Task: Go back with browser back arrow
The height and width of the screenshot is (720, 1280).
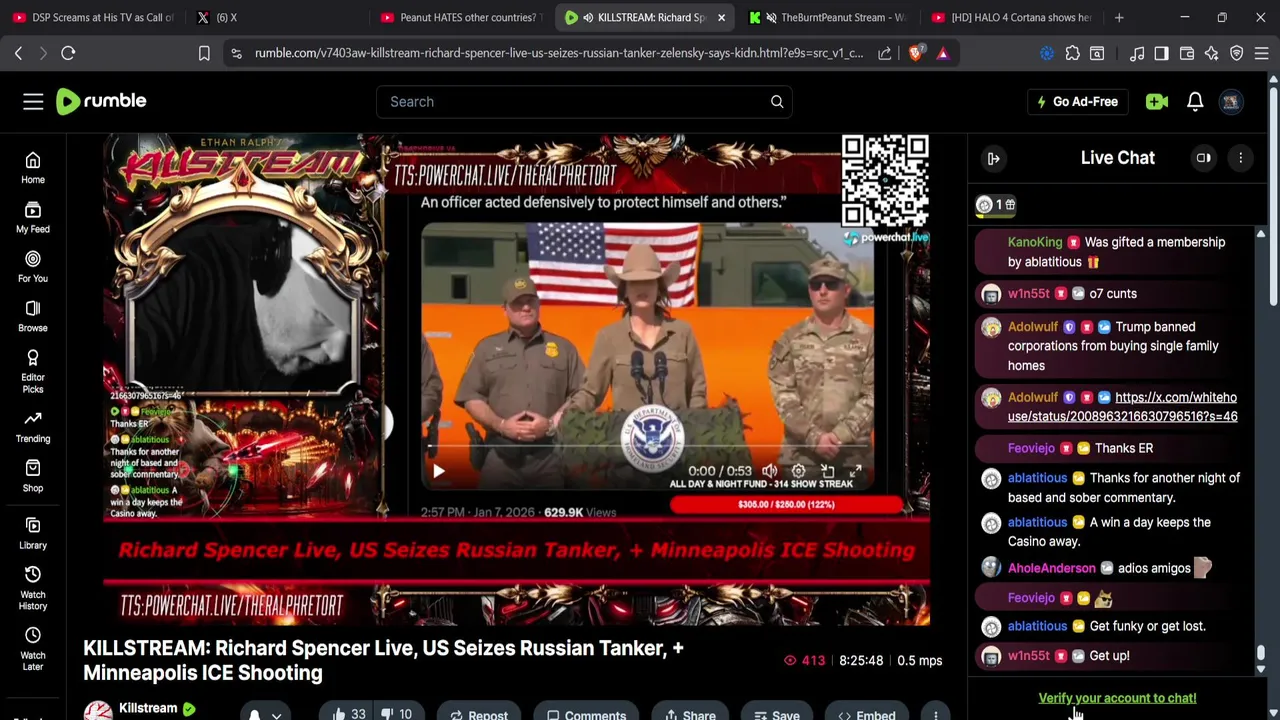Action: click(x=18, y=53)
